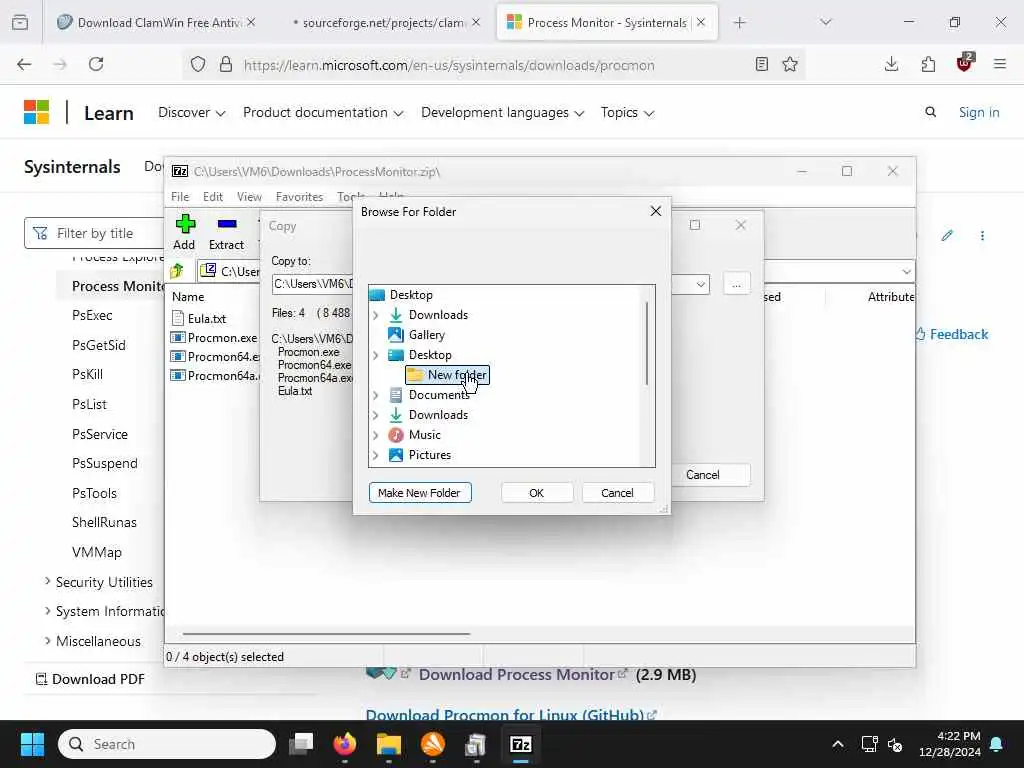The image size is (1024, 768).
Task: Open the Firefox hamburger menu
Action: [1000, 64]
